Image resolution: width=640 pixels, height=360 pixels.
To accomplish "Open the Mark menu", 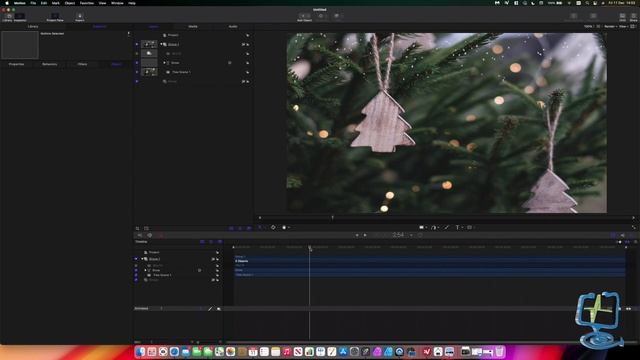I will pyautogui.click(x=56, y=3).
